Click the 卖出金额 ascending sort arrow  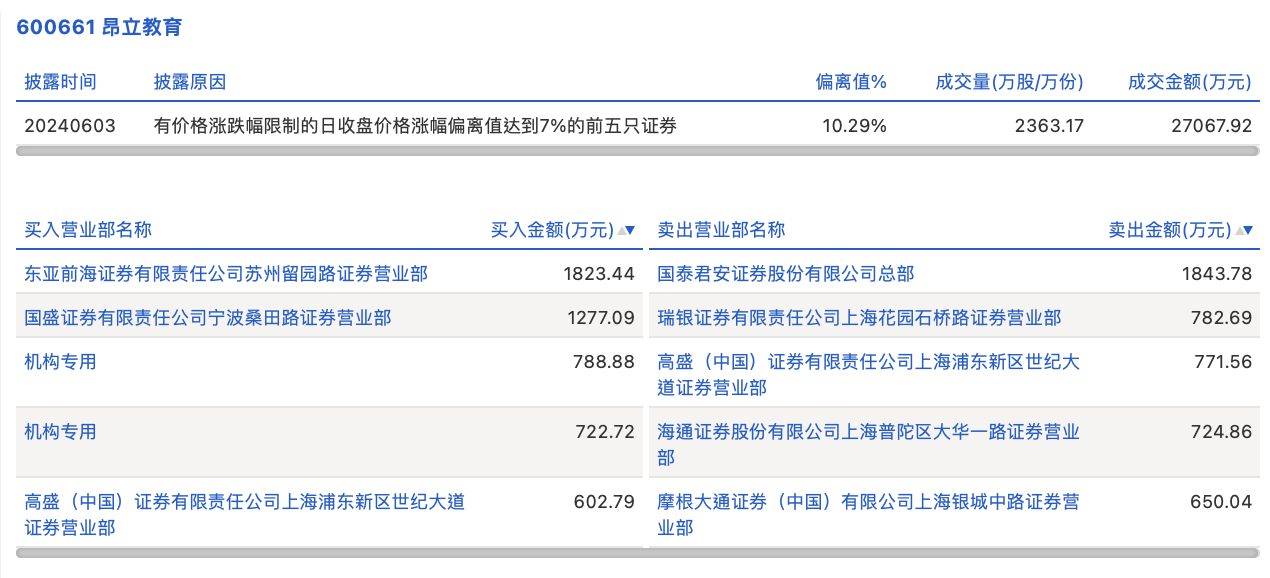1239,230
